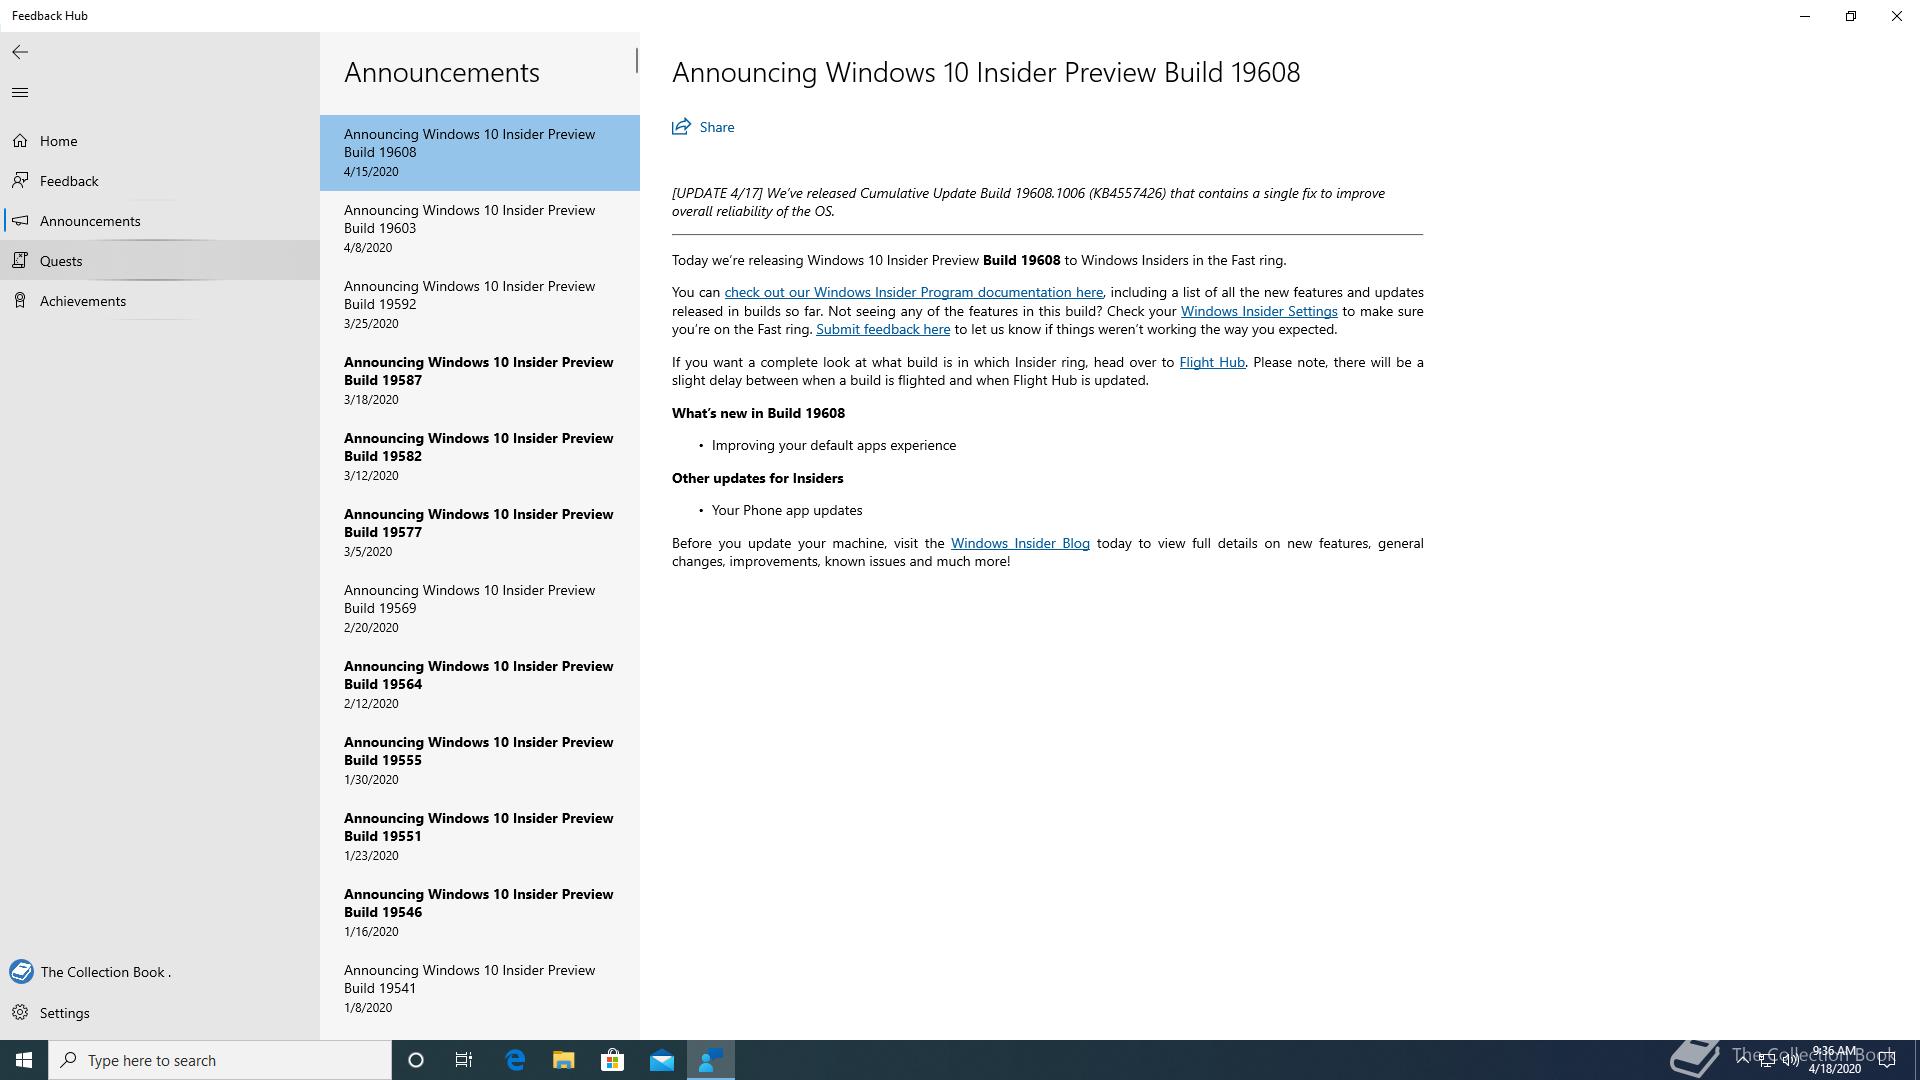
Task: Click the Collection Book account avatar
Action: point(21,972)
